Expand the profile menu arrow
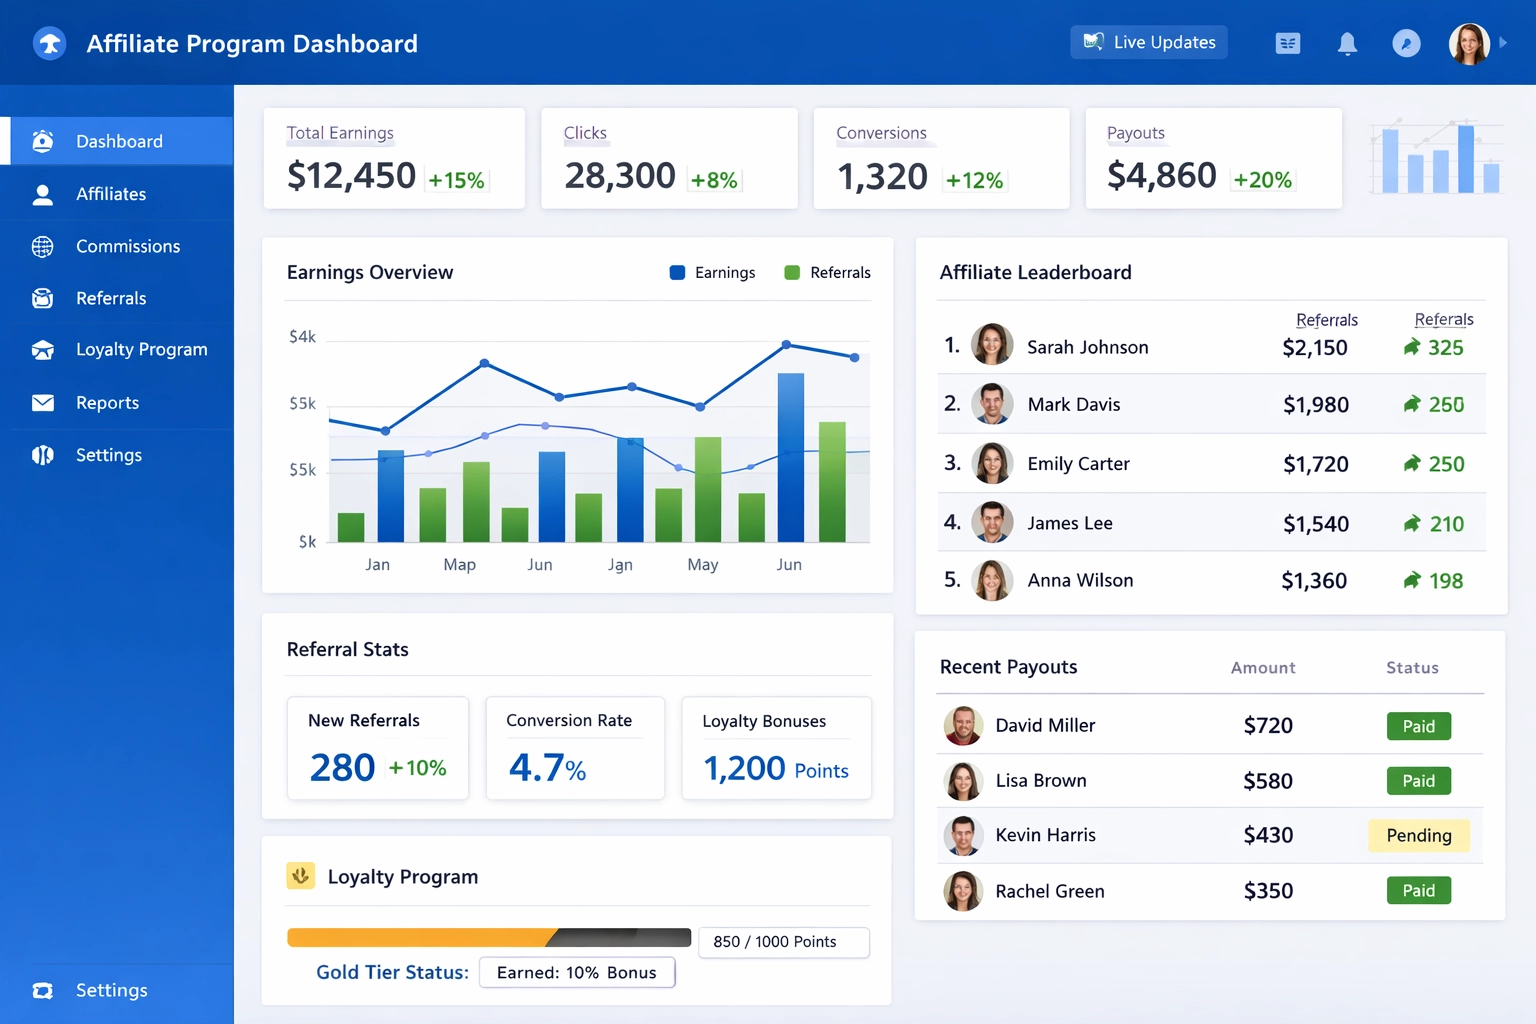Image resolution: width=1536 pixels, height=1024 pixels. click(1503, 43)
